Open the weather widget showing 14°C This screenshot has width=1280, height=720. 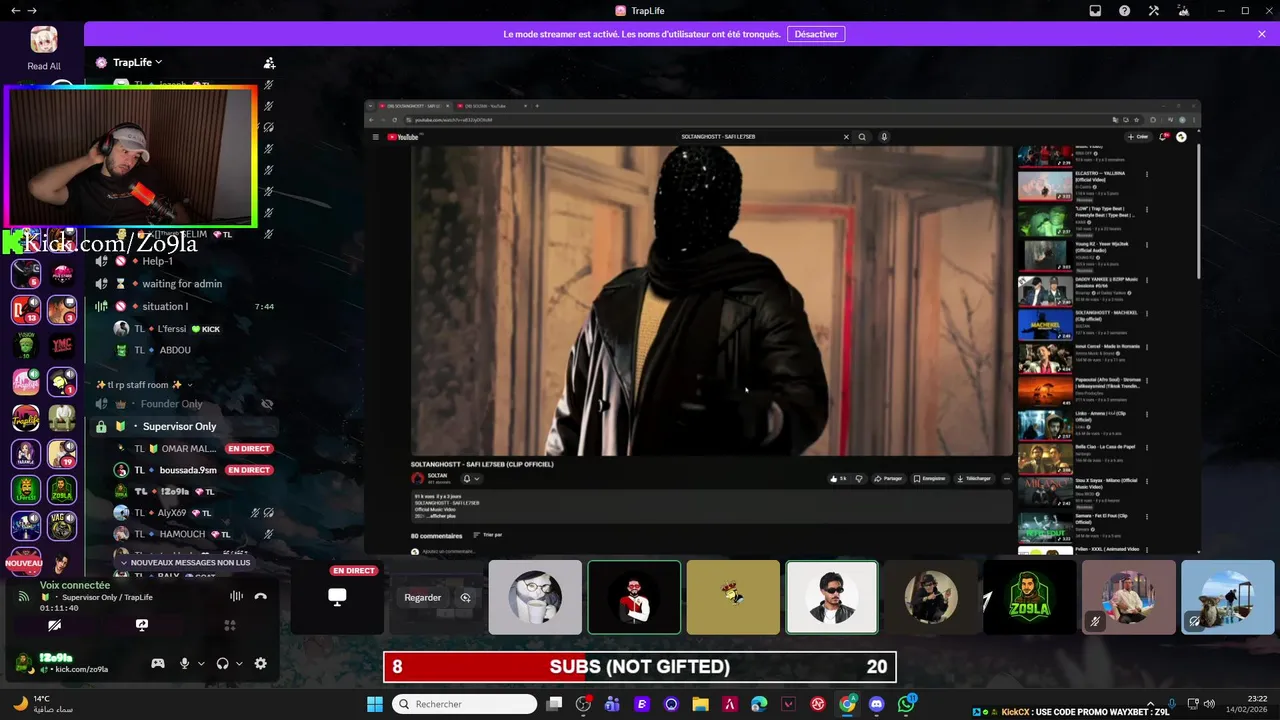42,704
